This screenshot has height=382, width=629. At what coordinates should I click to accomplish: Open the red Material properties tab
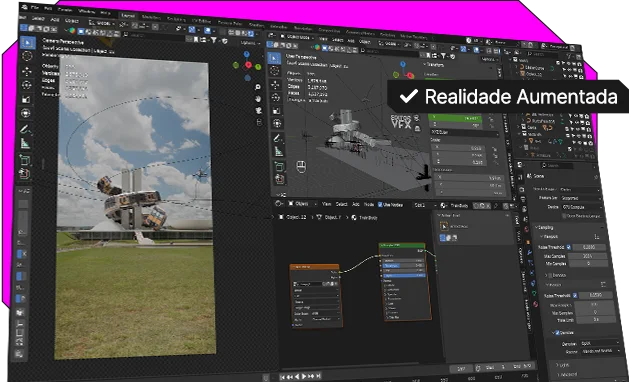(x=536, y=304)
